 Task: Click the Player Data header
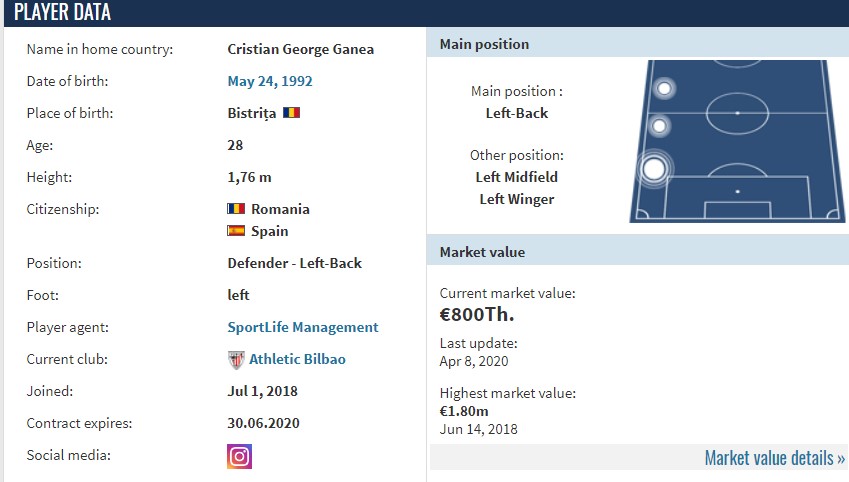pyautogui.click(x=62, y=13)
